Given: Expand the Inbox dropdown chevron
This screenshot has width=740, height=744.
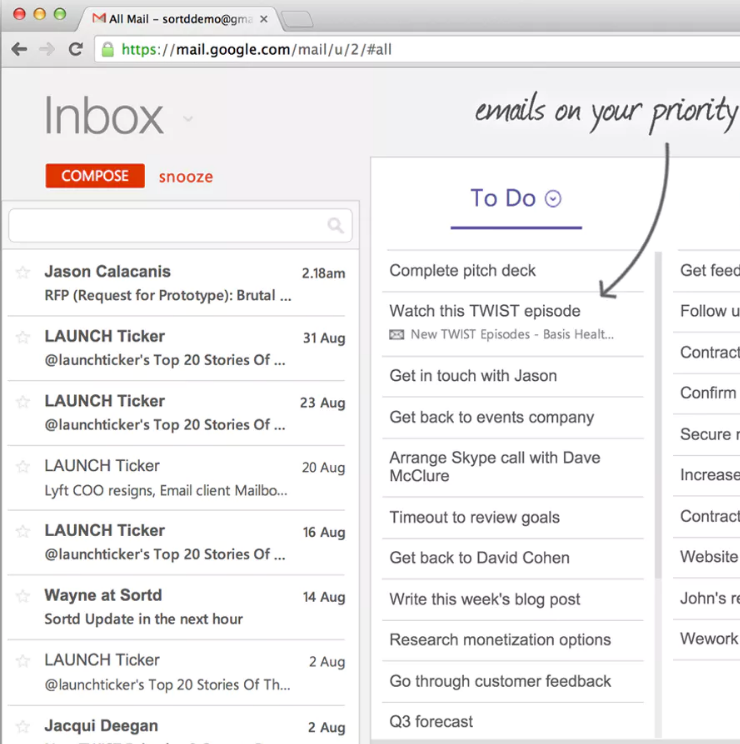Looking at the screenshot, I should click(x=188, y=119).
